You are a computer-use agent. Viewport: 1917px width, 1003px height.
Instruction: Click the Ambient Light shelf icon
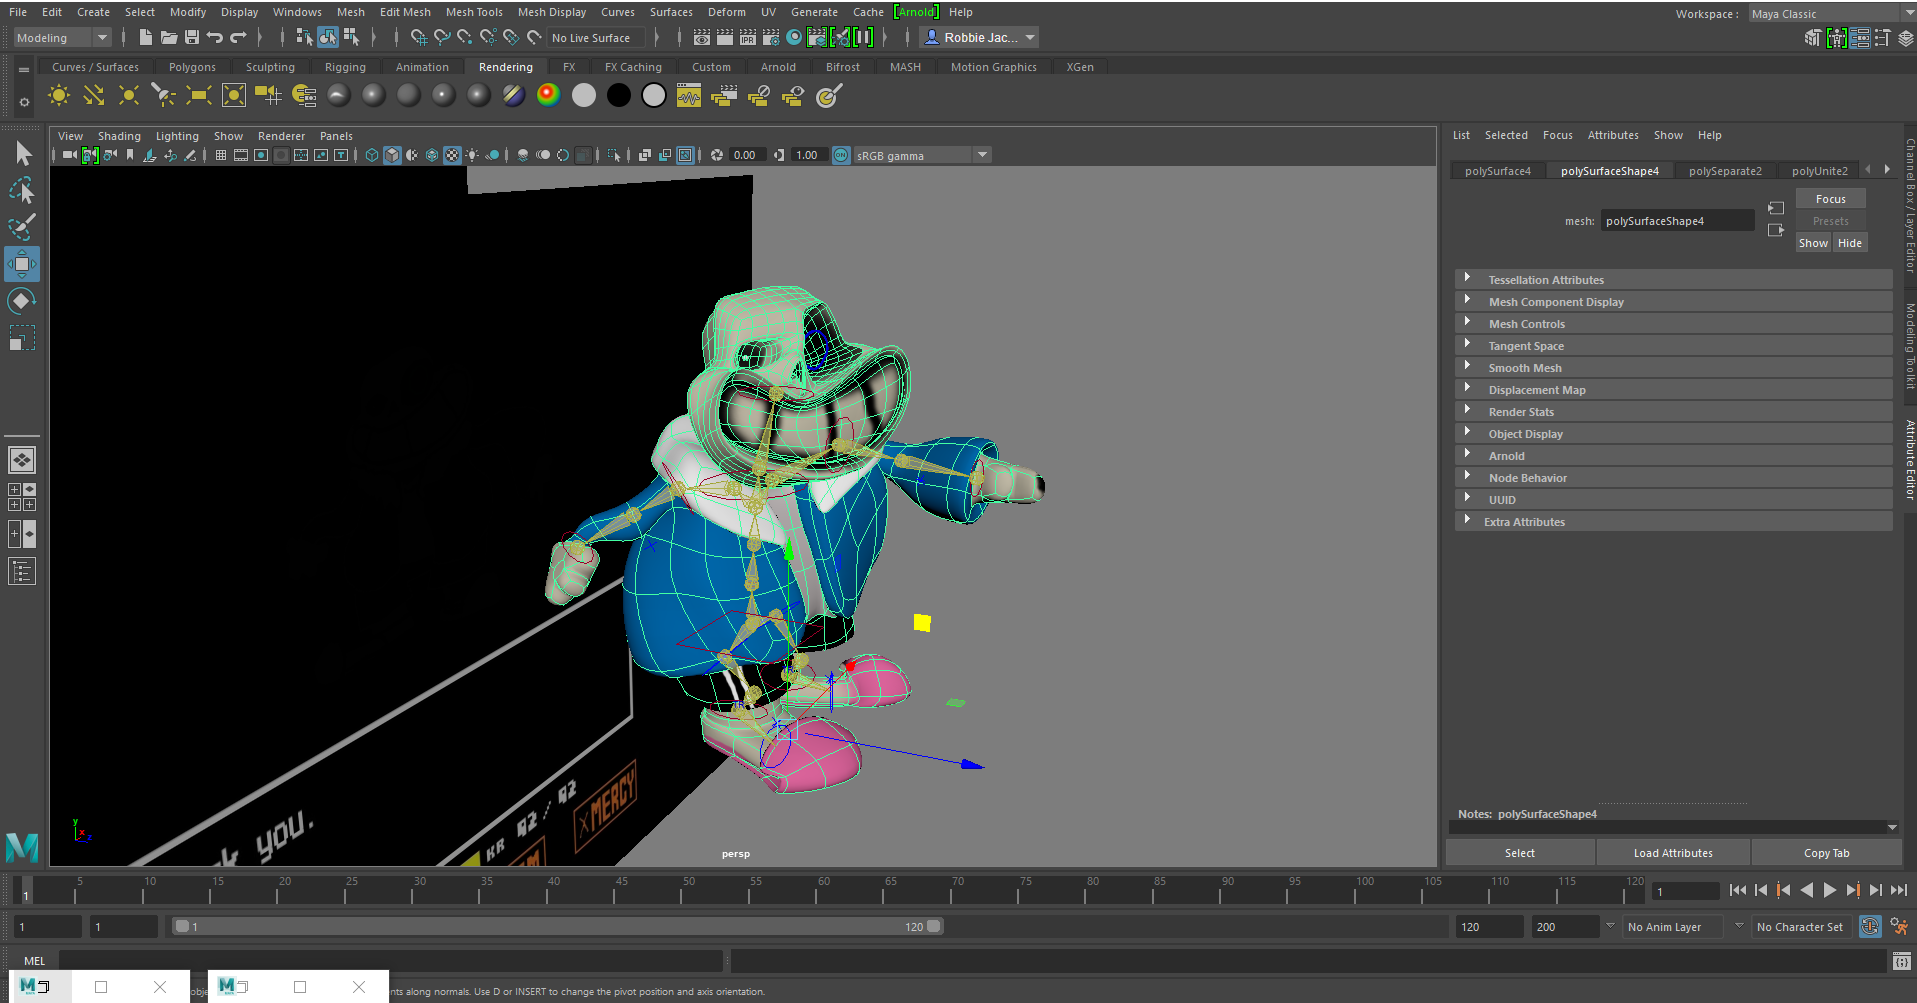click(x=59, y=96)
